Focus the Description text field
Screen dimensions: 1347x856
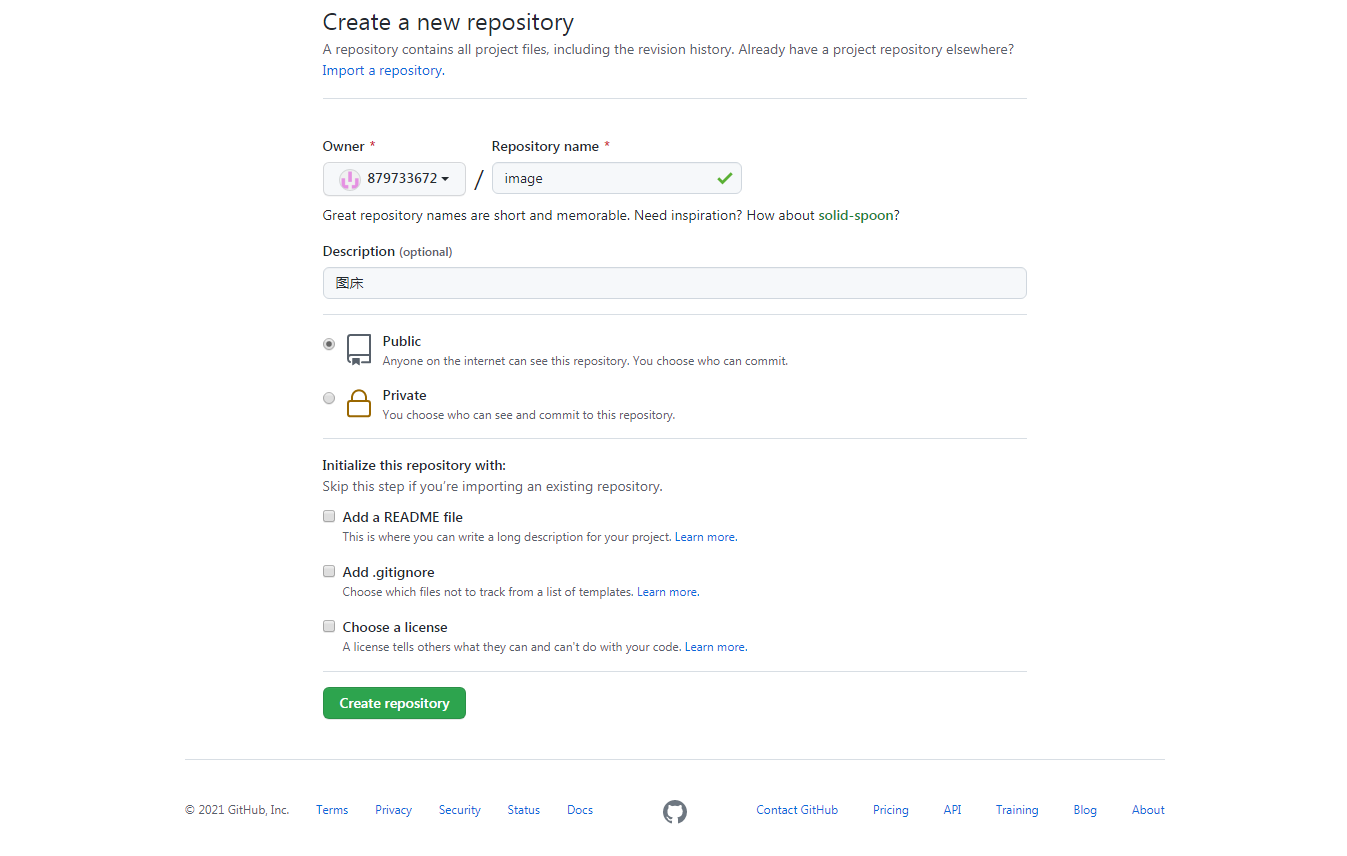coord(674,283)
